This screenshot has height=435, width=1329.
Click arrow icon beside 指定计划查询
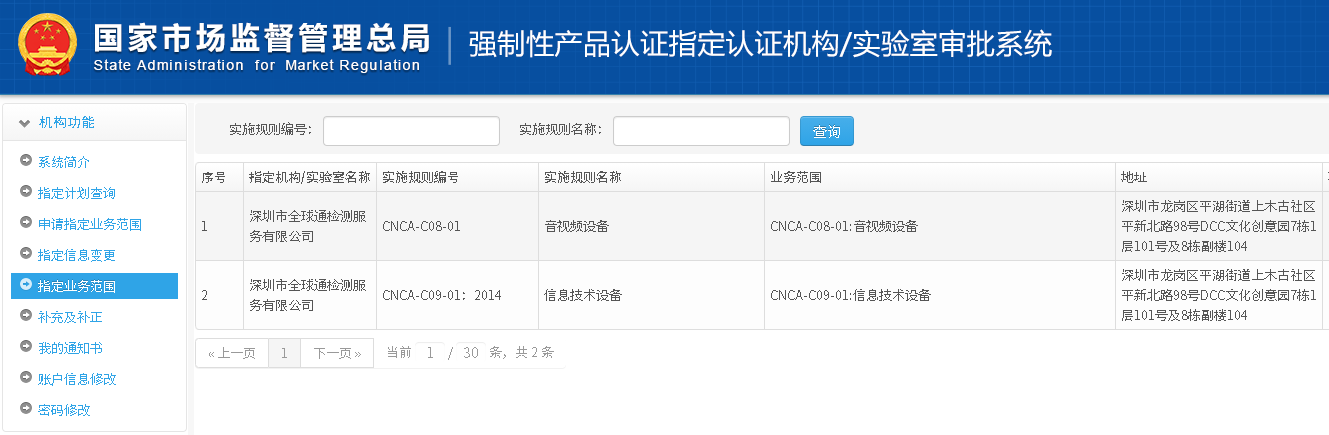(x=26, y=192)
